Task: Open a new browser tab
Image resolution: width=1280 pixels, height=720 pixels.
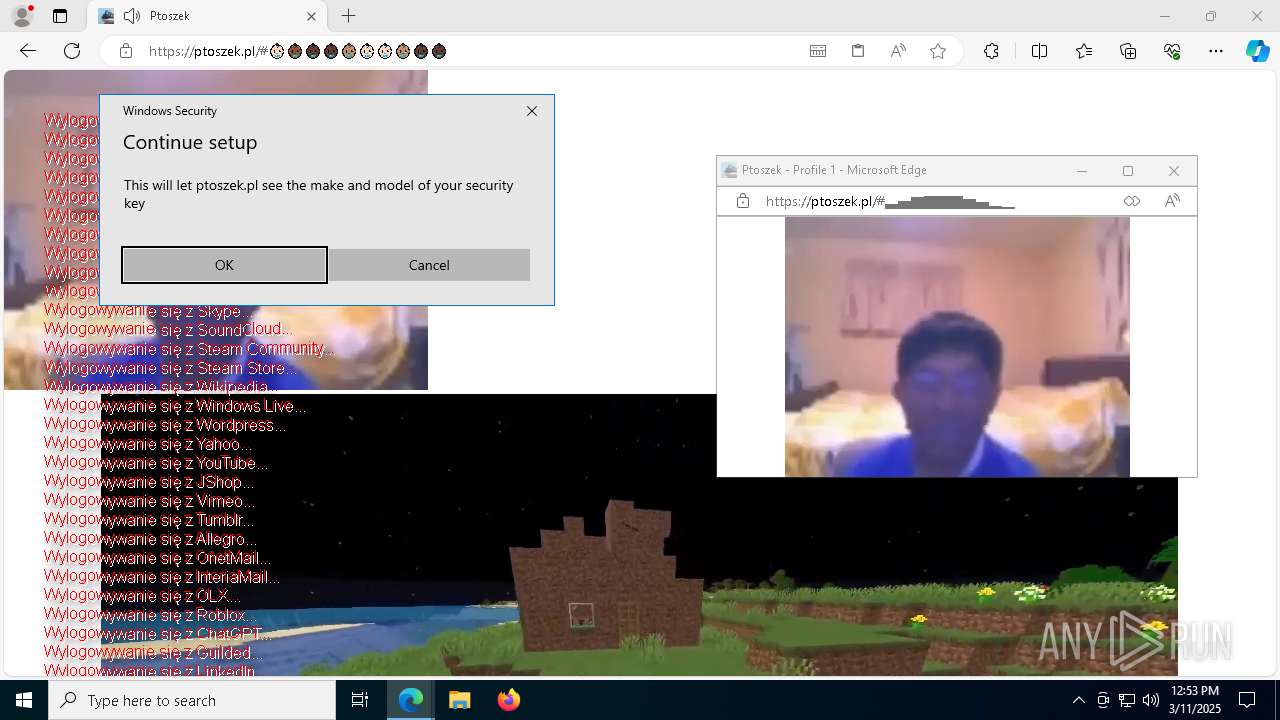Action: tap(348, 16)
